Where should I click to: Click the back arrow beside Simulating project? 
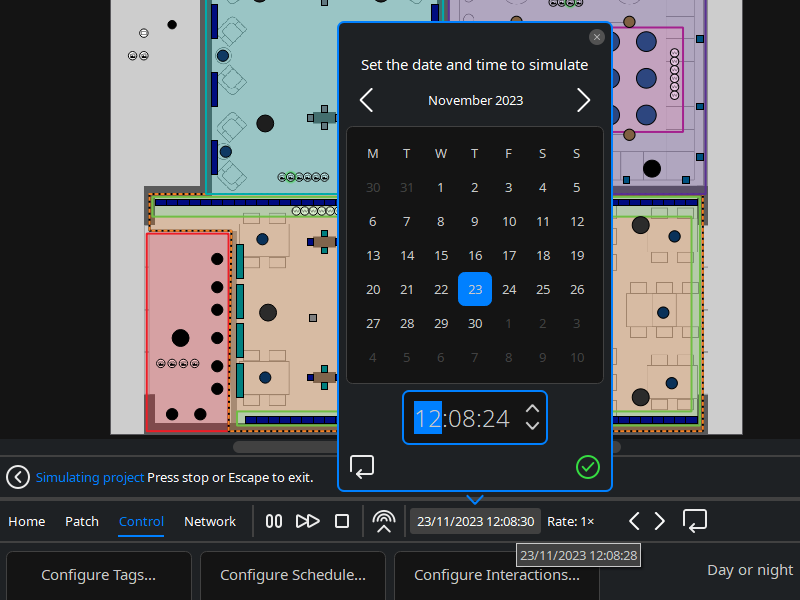(18, 478)
